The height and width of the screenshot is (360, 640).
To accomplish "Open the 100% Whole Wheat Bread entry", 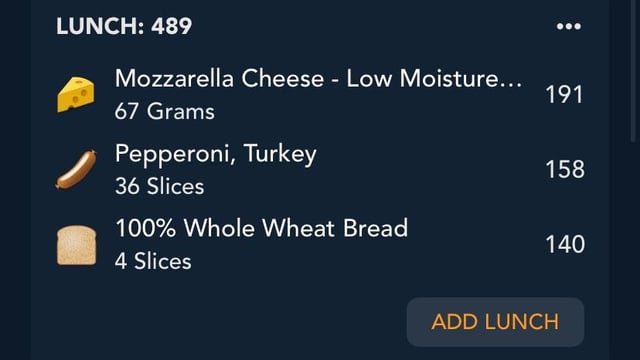I will (320, 244).
